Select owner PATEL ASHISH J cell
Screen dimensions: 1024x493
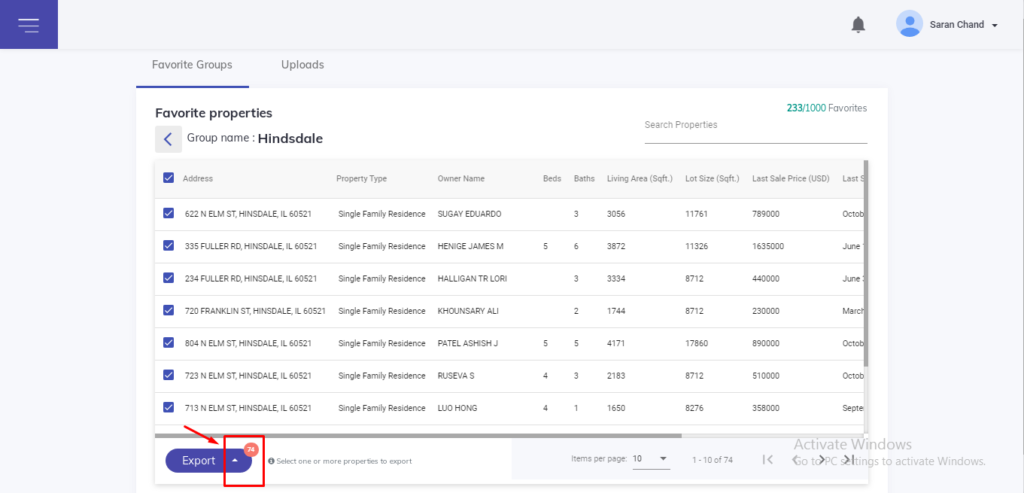click(468, 343)
